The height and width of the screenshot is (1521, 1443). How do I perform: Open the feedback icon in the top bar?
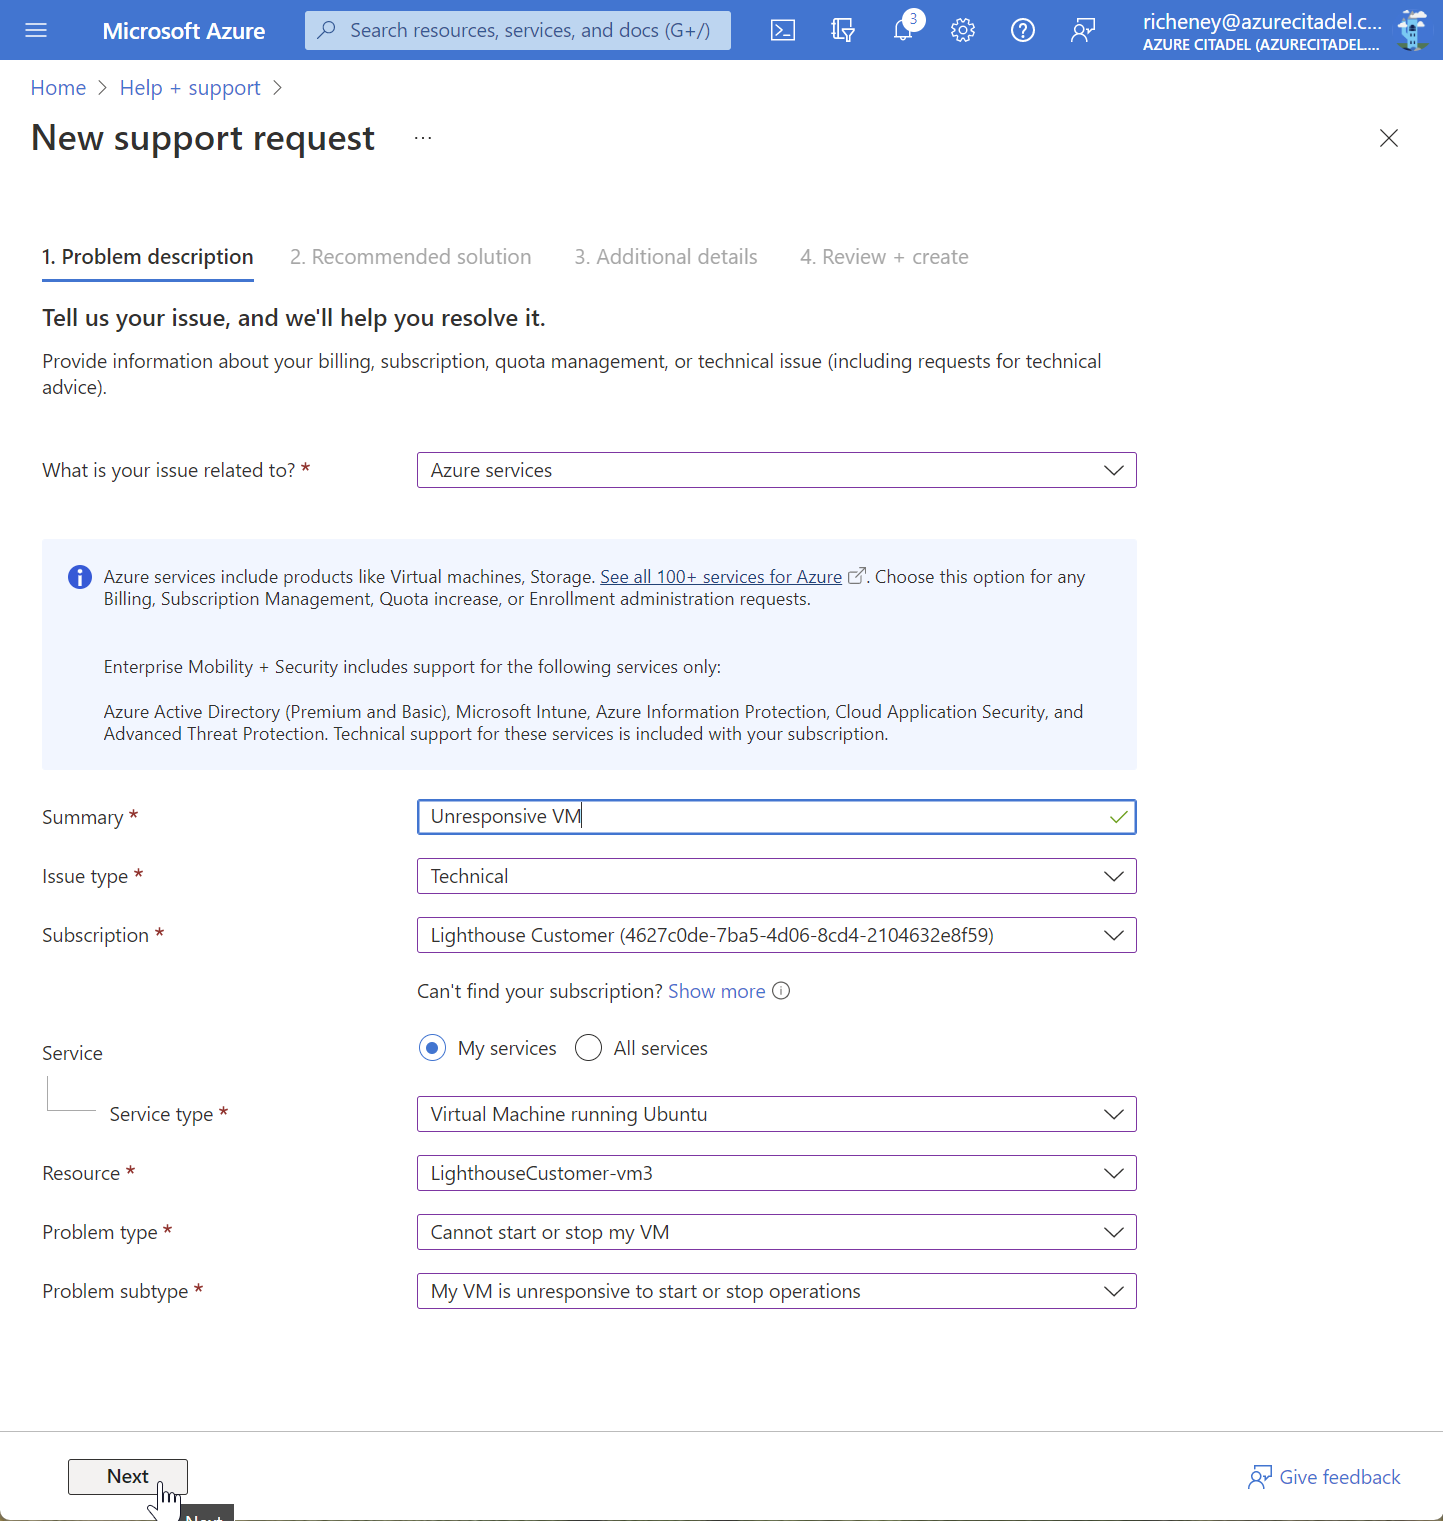click(x=1083, y=30)
